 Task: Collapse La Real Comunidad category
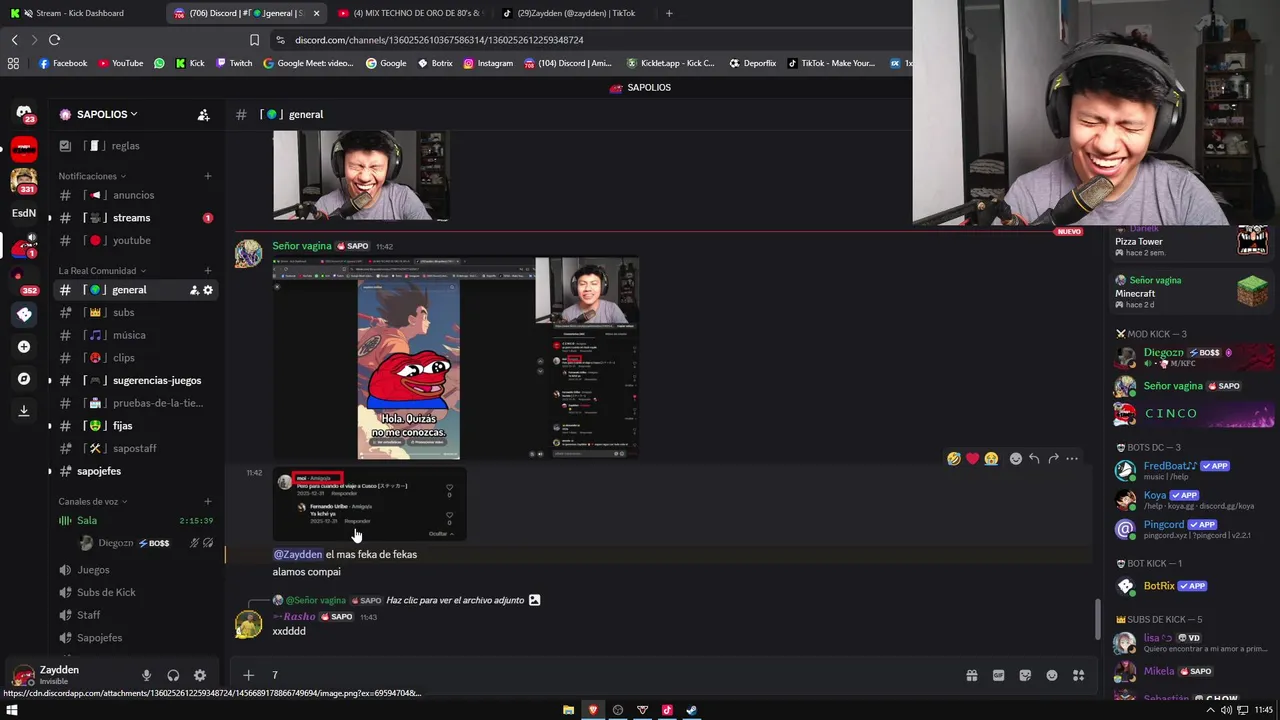pyautogui.click(x=103, y=271)
